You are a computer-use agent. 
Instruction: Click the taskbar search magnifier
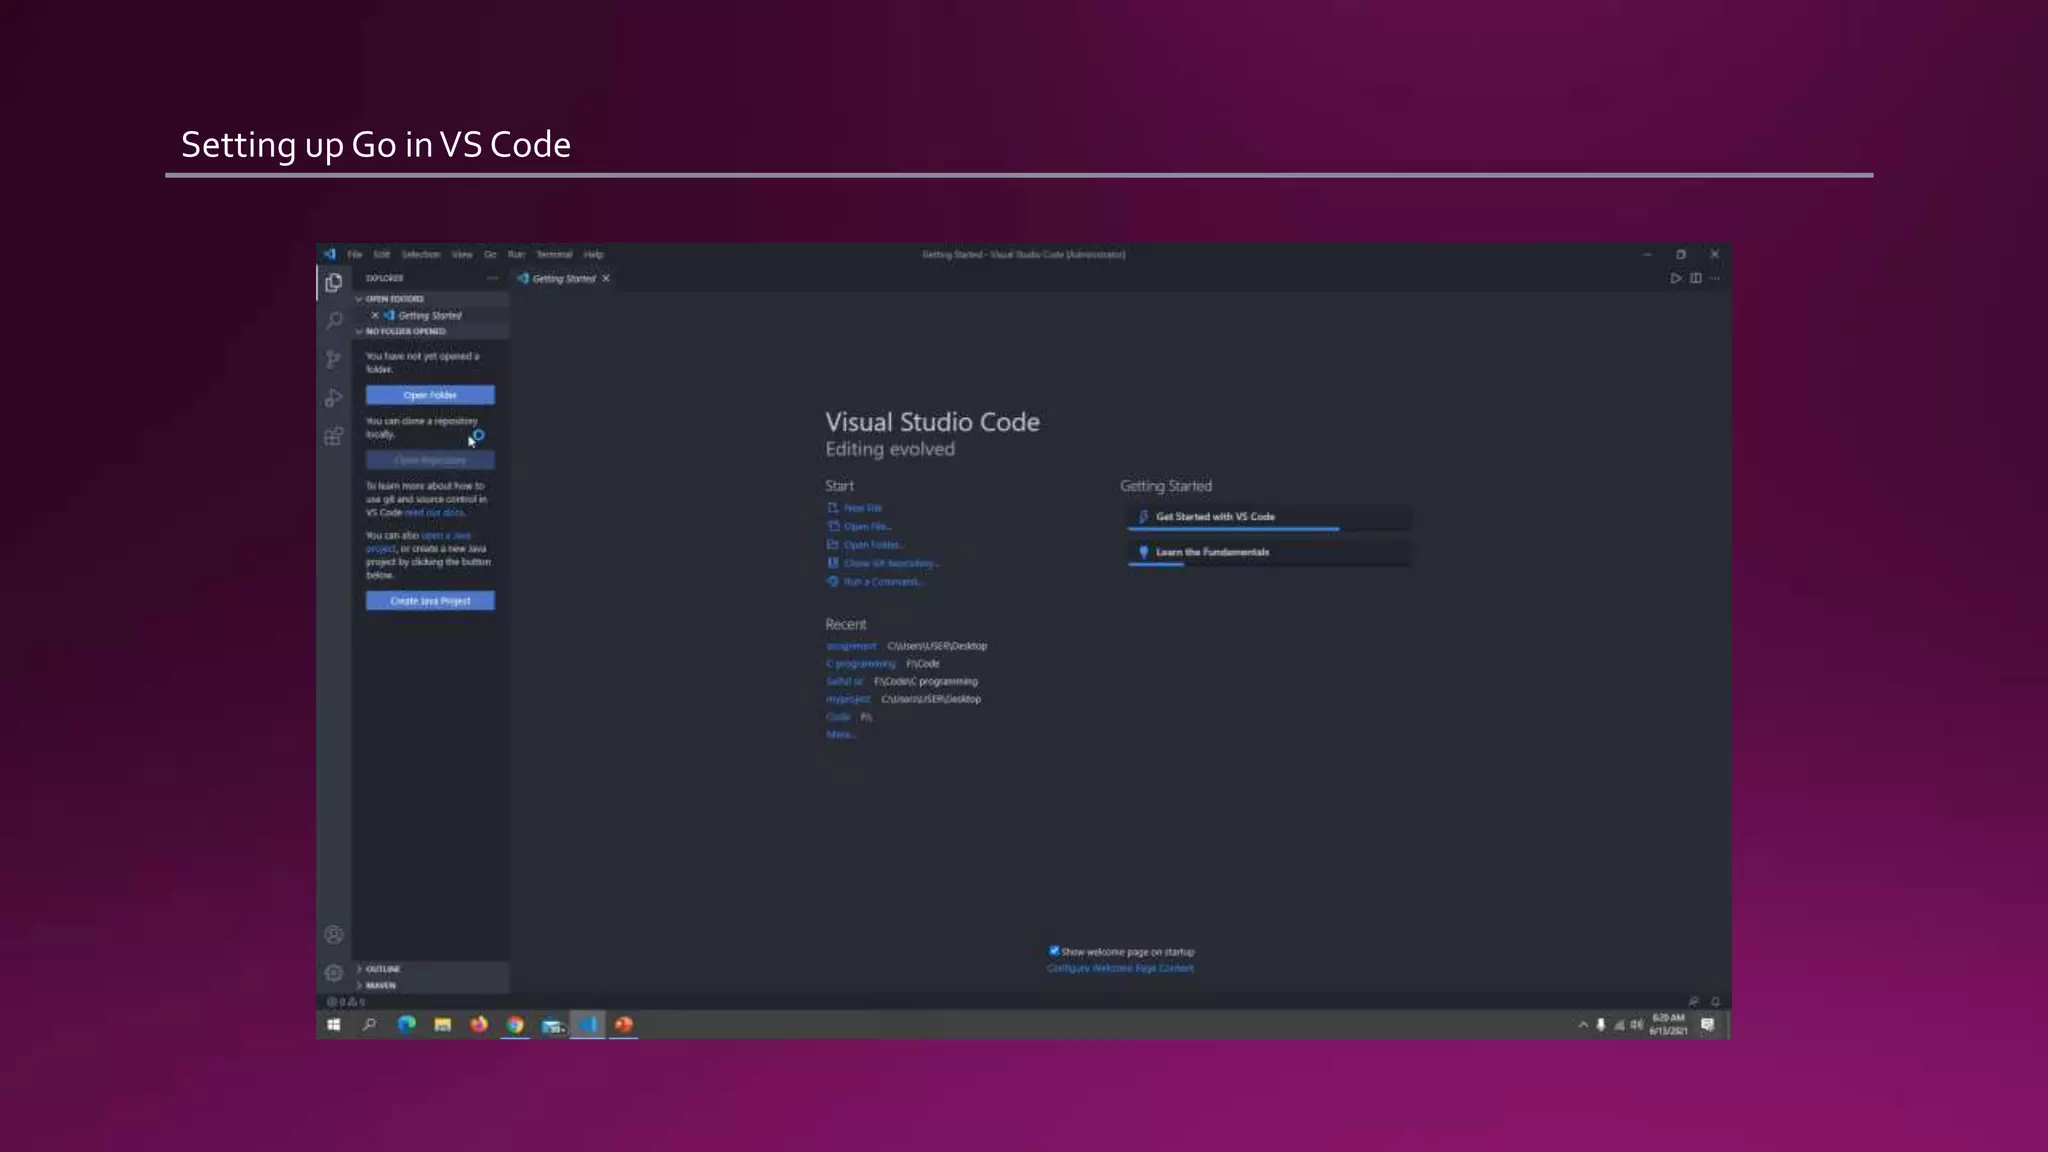[x=369, y=1025]
